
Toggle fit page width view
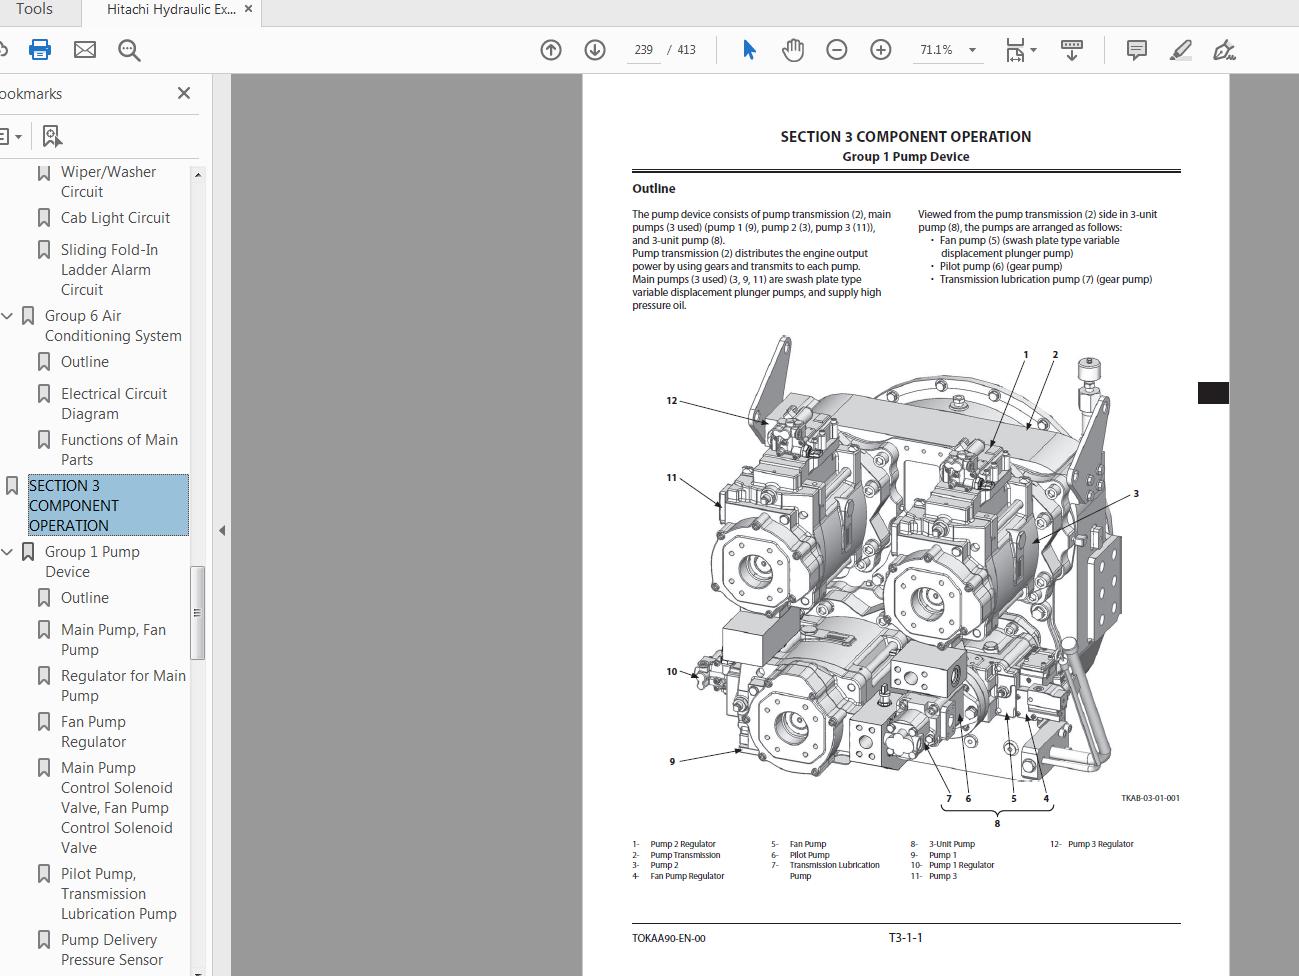coord(1015,48)
